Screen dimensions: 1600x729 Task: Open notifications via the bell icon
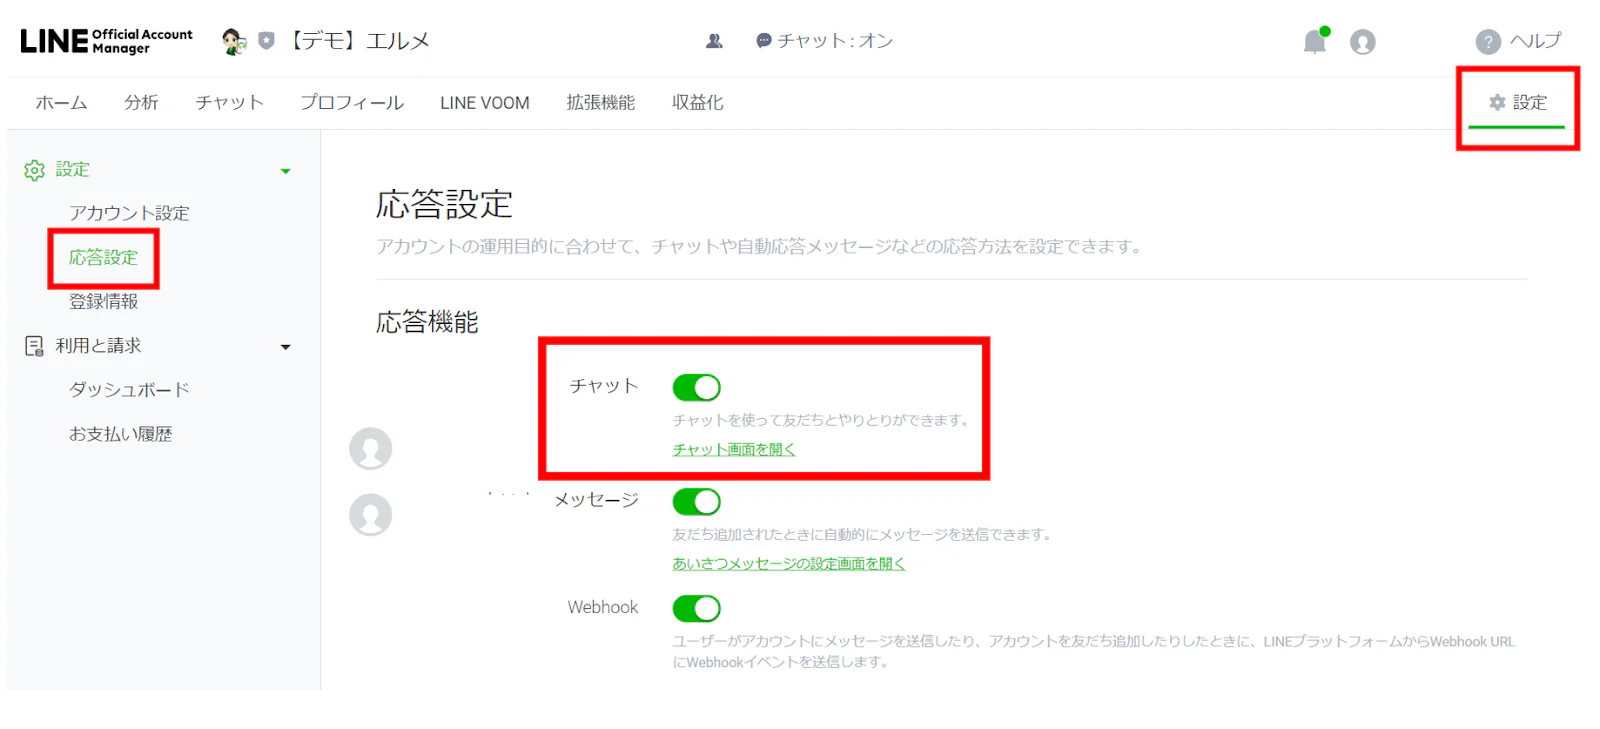pyautogui.click(x=1315, y=41)
